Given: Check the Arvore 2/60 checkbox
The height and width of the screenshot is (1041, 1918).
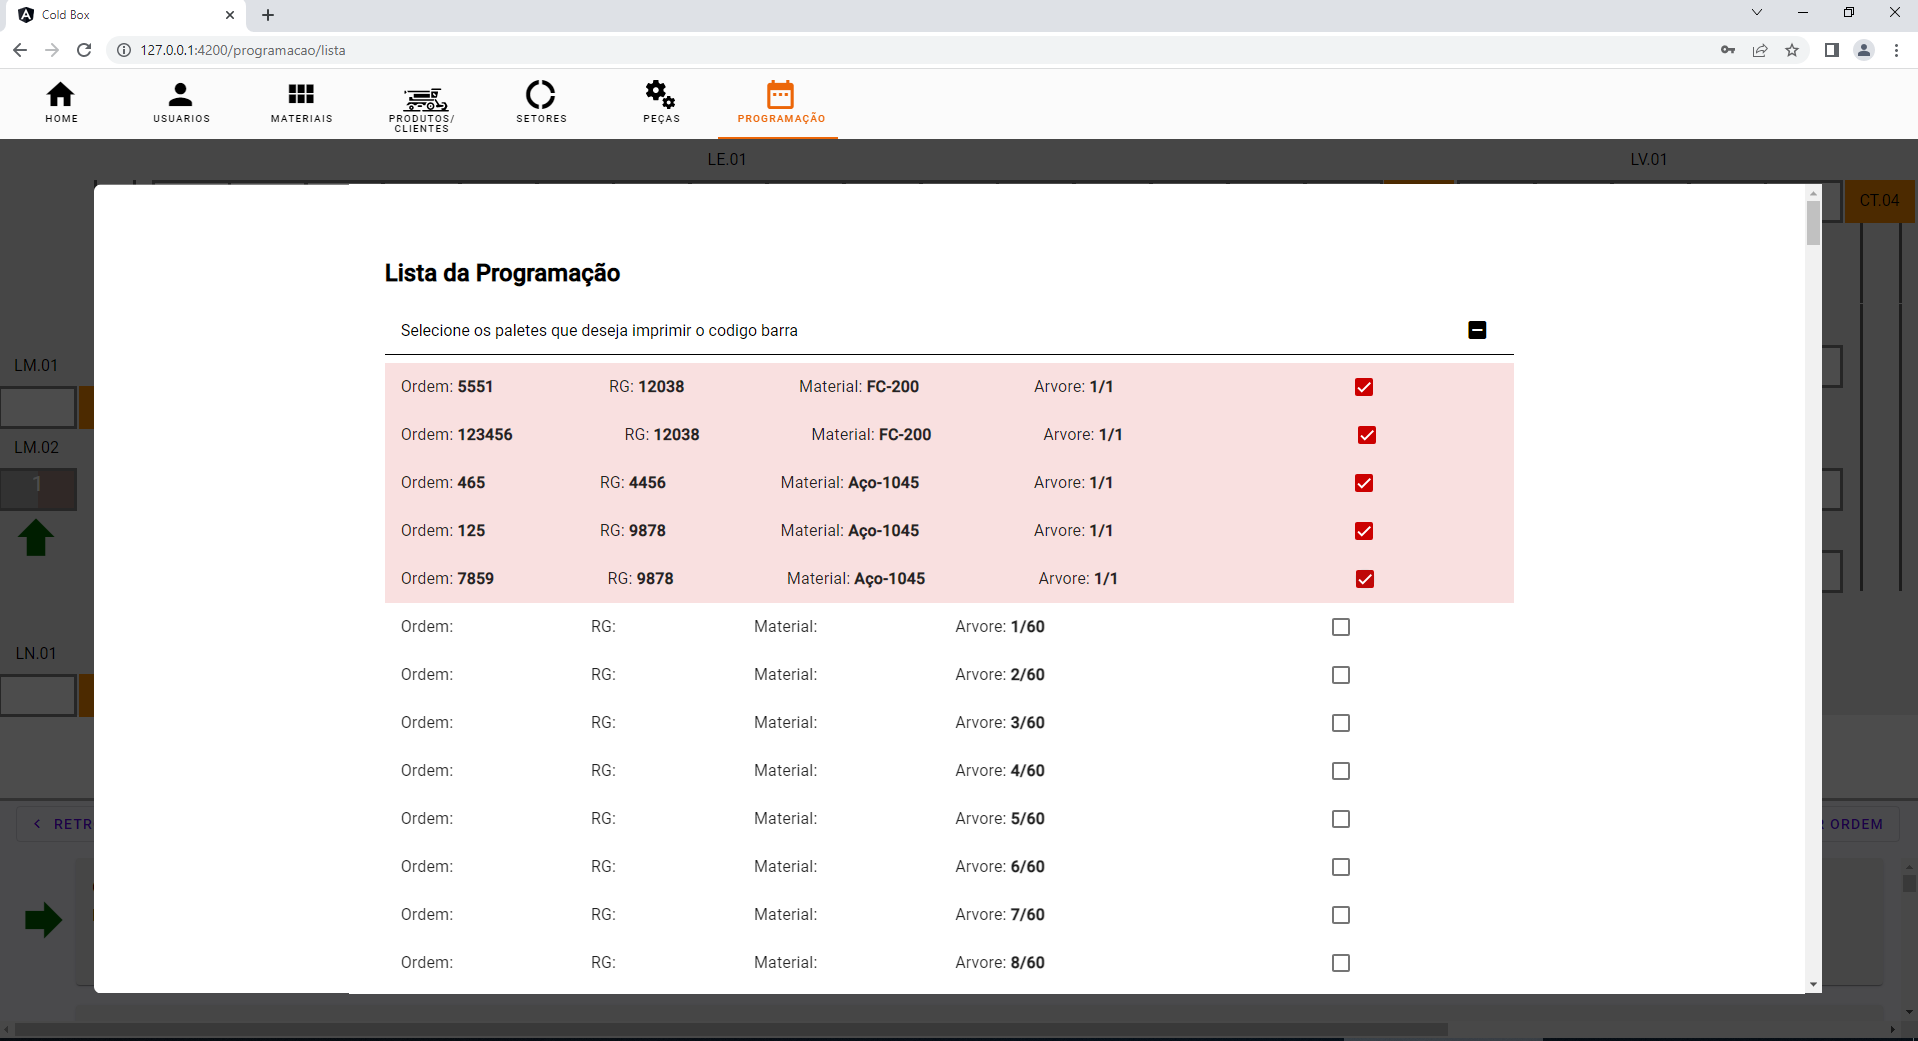Looking at the screenshot, I should (x=1341, y=675).
